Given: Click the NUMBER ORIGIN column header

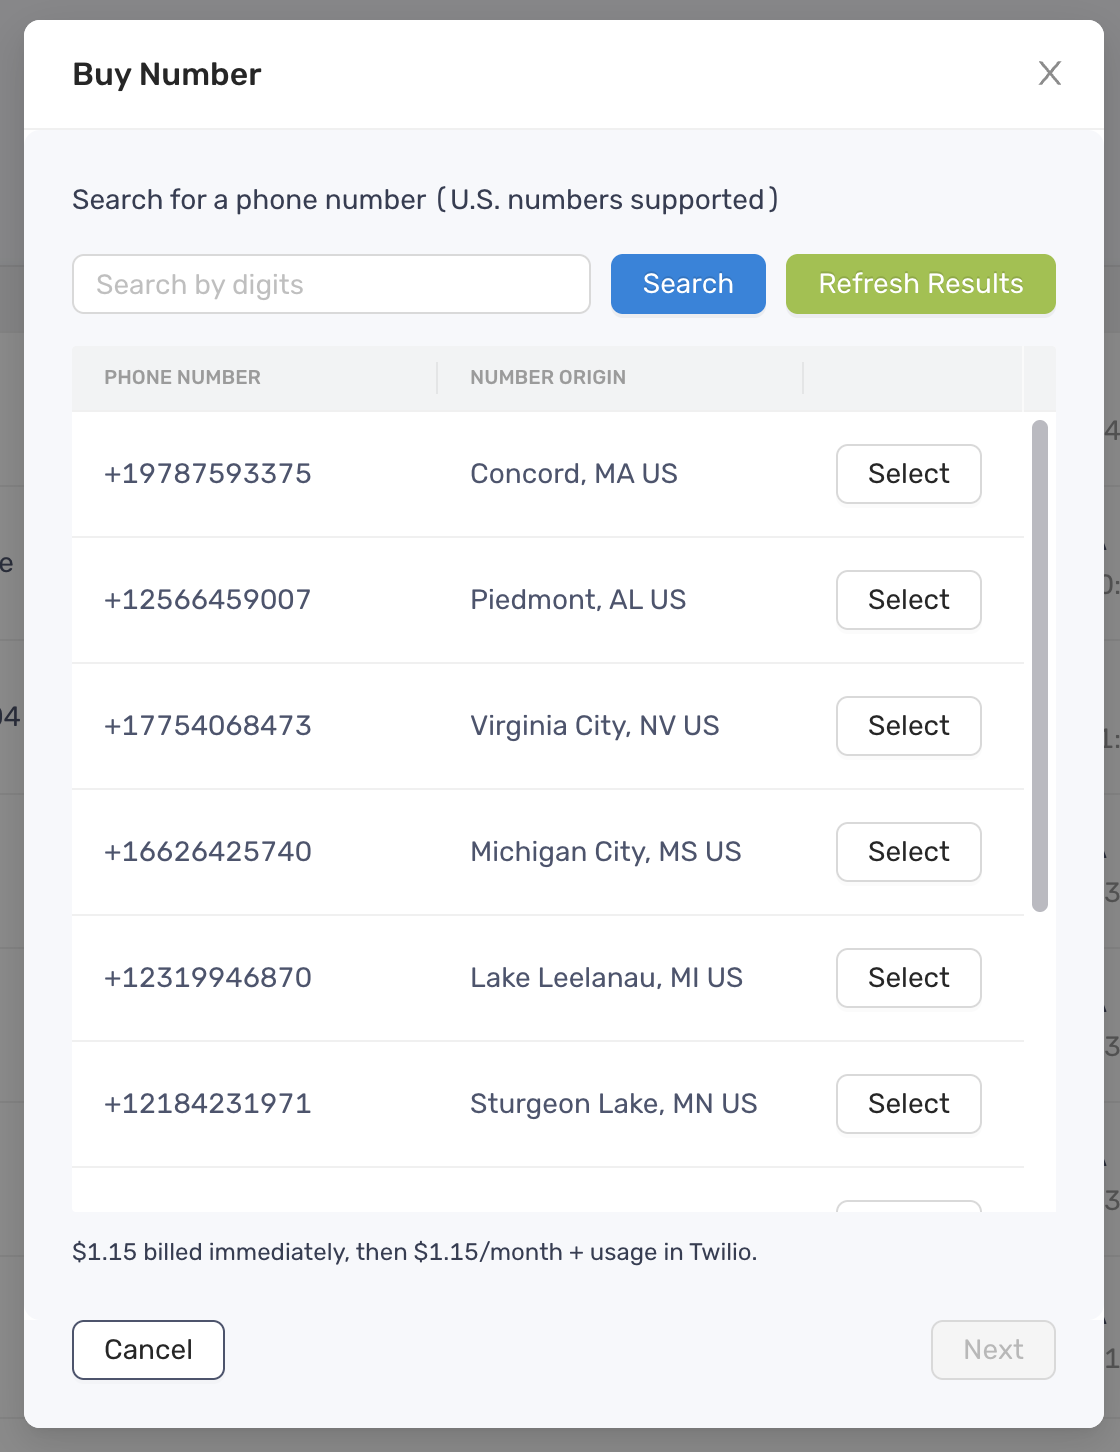Looking at the screenshot, I should pyautogui.click(x=548, y=377).
